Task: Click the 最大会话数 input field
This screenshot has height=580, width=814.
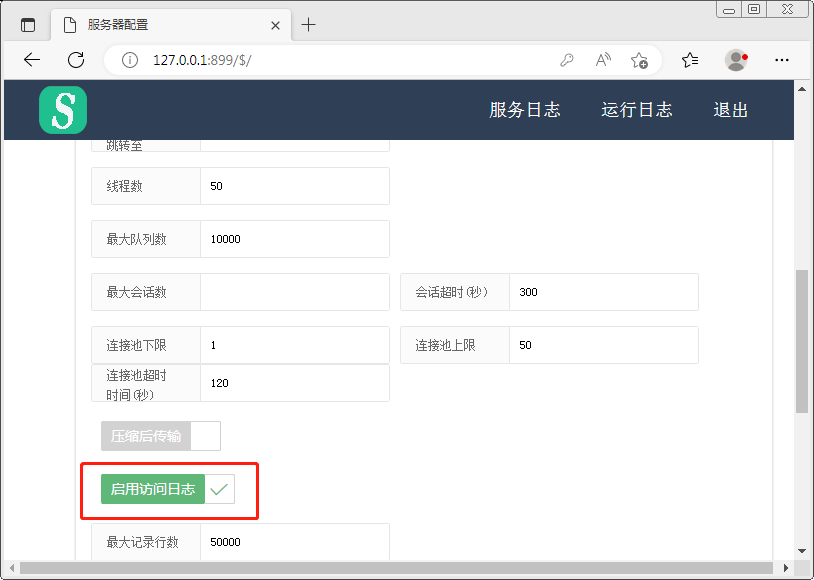Action: pyautogui.click(x=294, y=292)
